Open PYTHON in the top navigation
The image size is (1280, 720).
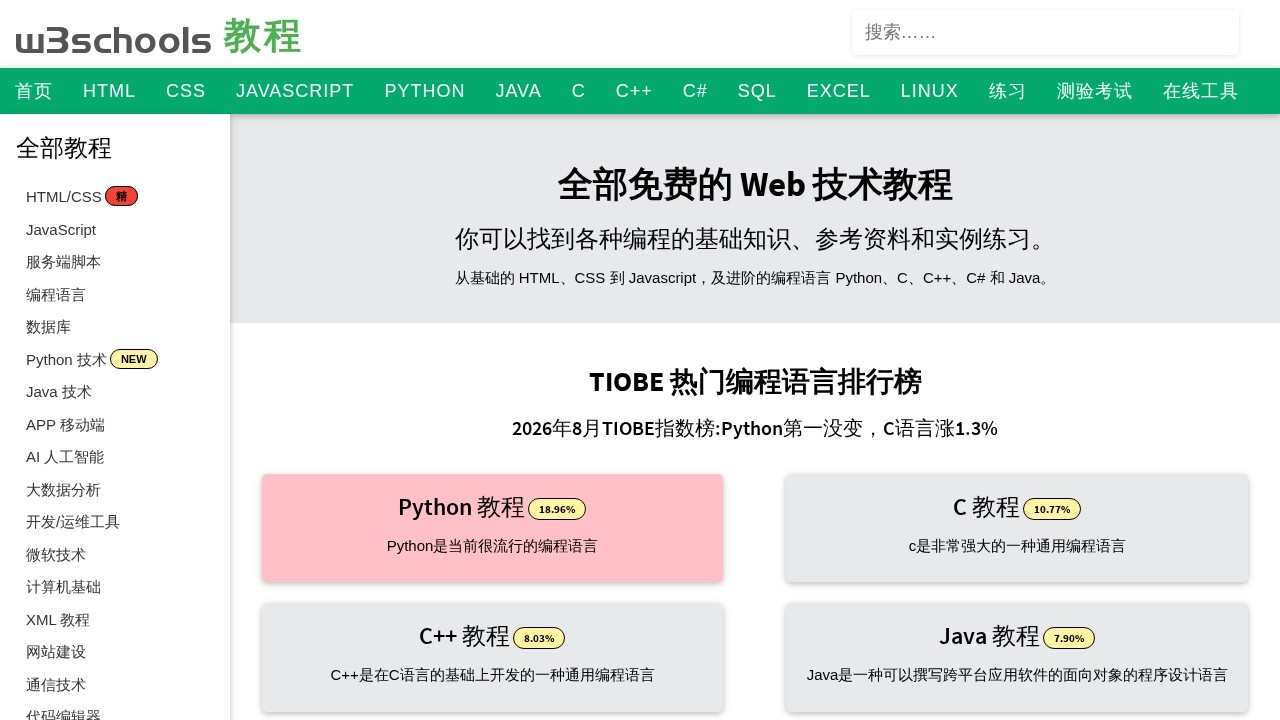pos(425,91)
